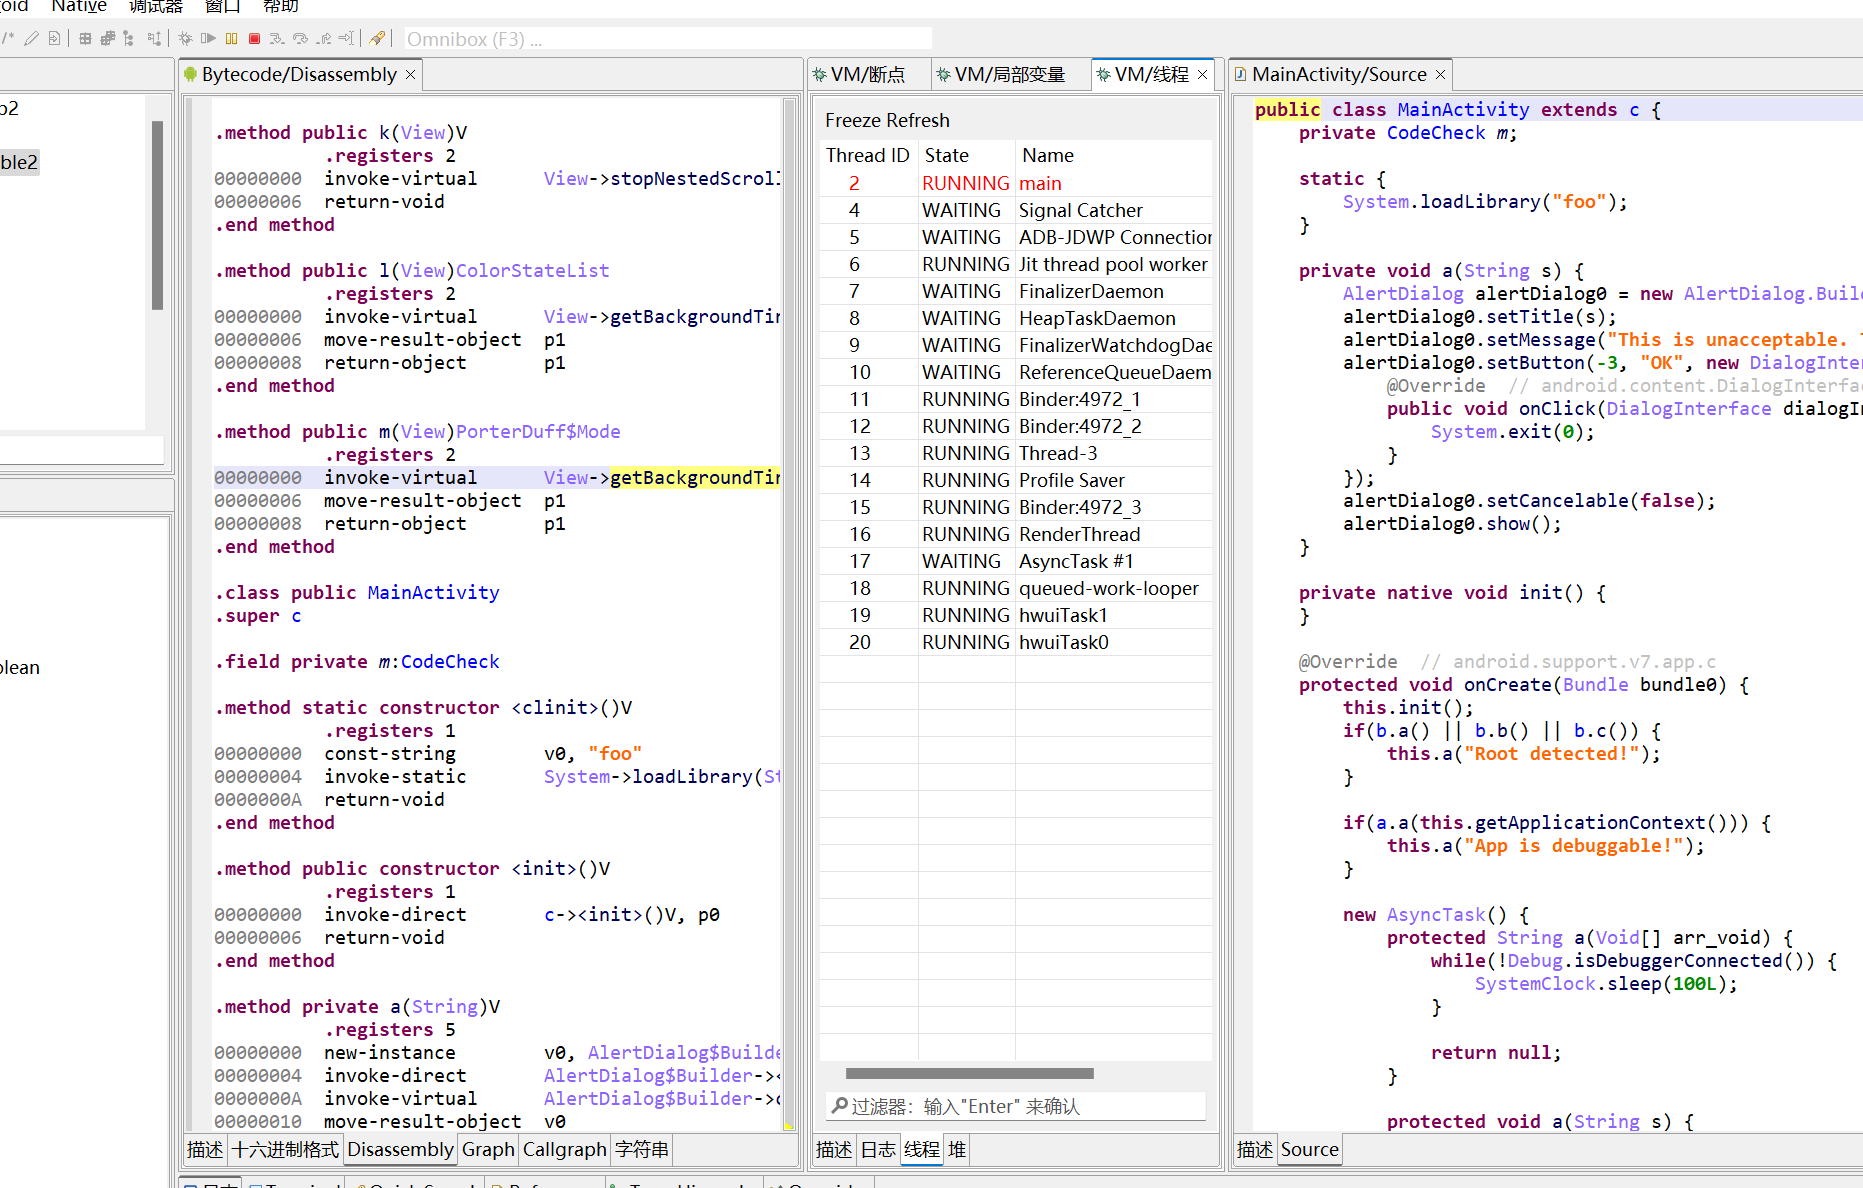Click inside the Omnibox (F3) field
Viewport: 1863px width, 1188px height.
667,39
